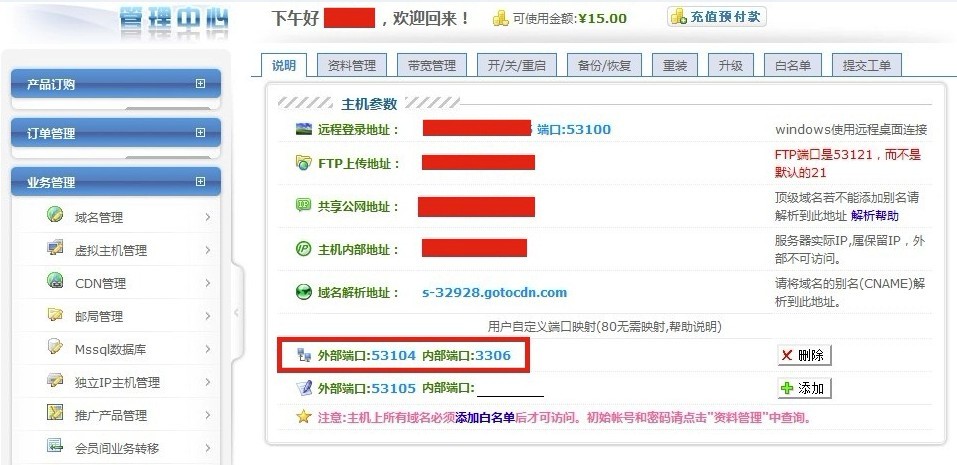Click the 会员间业务转移 icon
The height and width of the screenshot is (465, 957).
coord(55,446)
